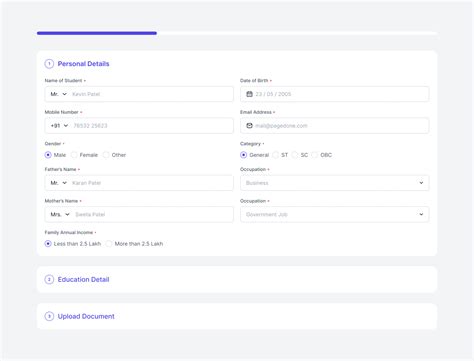Open the Mrs. title dropdown for Mother's Name
The height and width of the screenshot is (361, 474).
60,214
